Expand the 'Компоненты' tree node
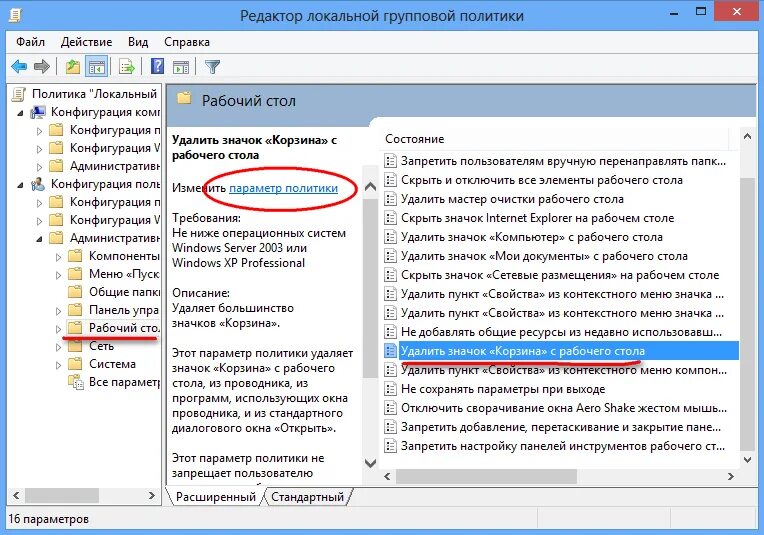764x535 pixels. click(x=58, y=257)
